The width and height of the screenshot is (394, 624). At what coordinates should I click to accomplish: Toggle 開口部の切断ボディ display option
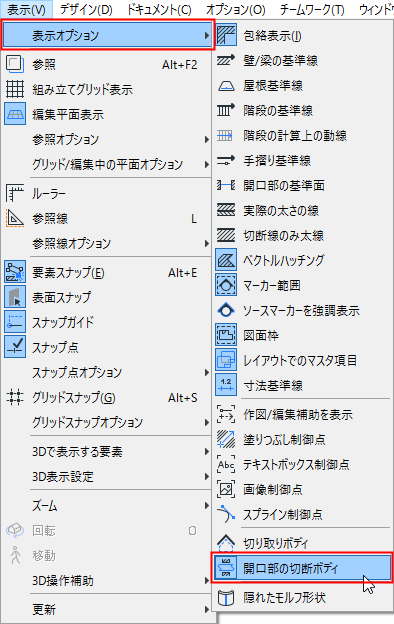click(302, 568)
